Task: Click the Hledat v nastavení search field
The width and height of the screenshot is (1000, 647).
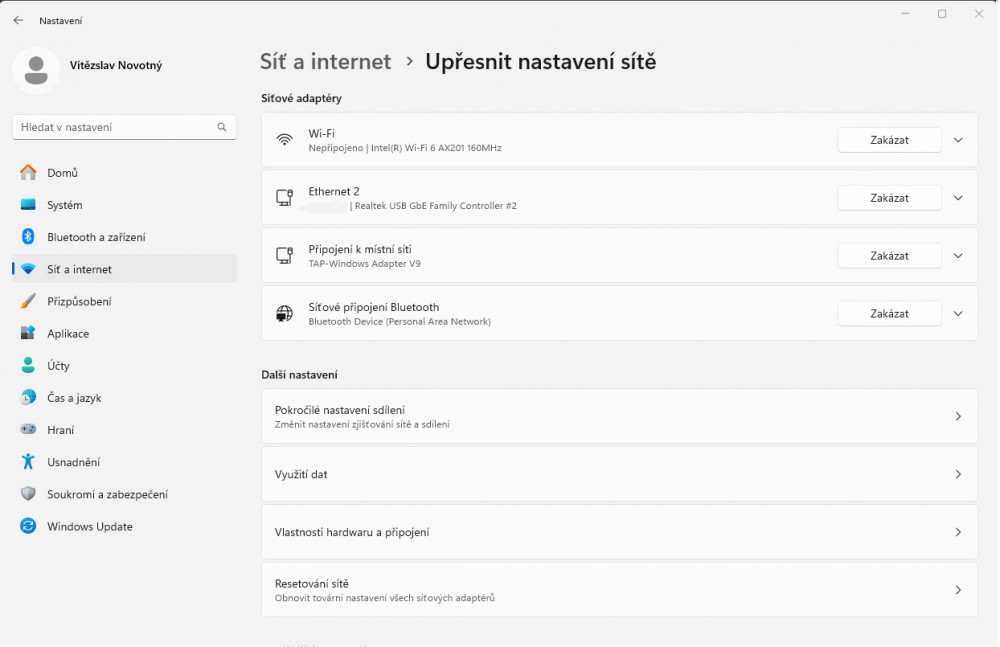Action: (x=115, y=127)
